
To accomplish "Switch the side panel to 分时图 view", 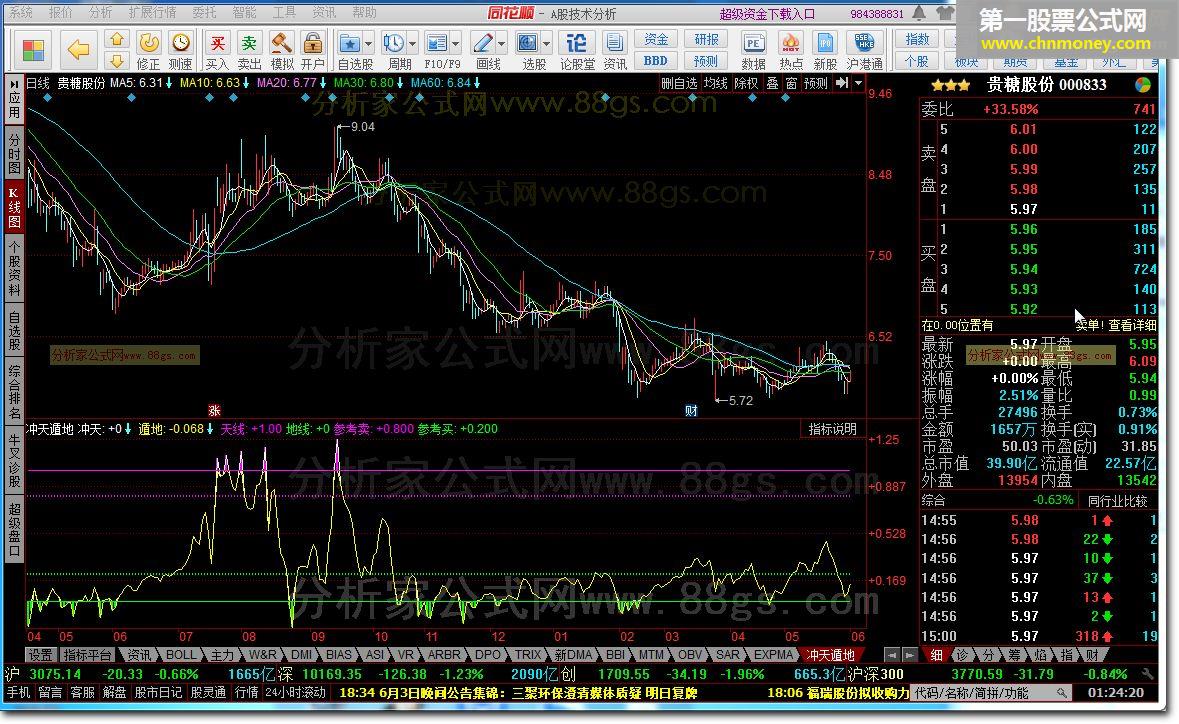I will (x=14, y=152).
